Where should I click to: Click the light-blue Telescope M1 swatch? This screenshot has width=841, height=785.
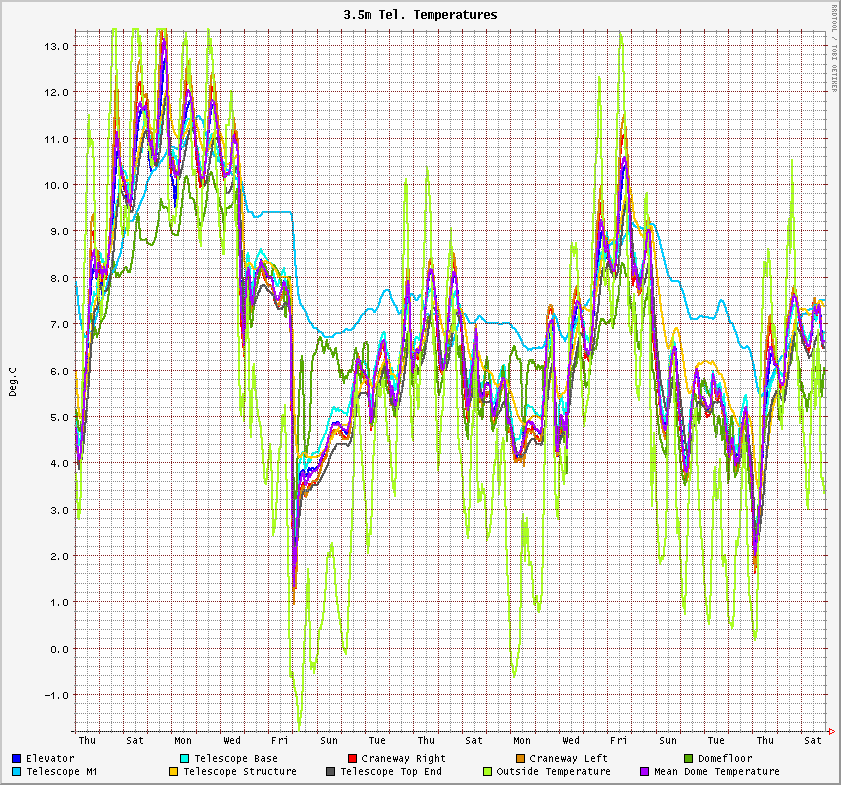point(17,772)
